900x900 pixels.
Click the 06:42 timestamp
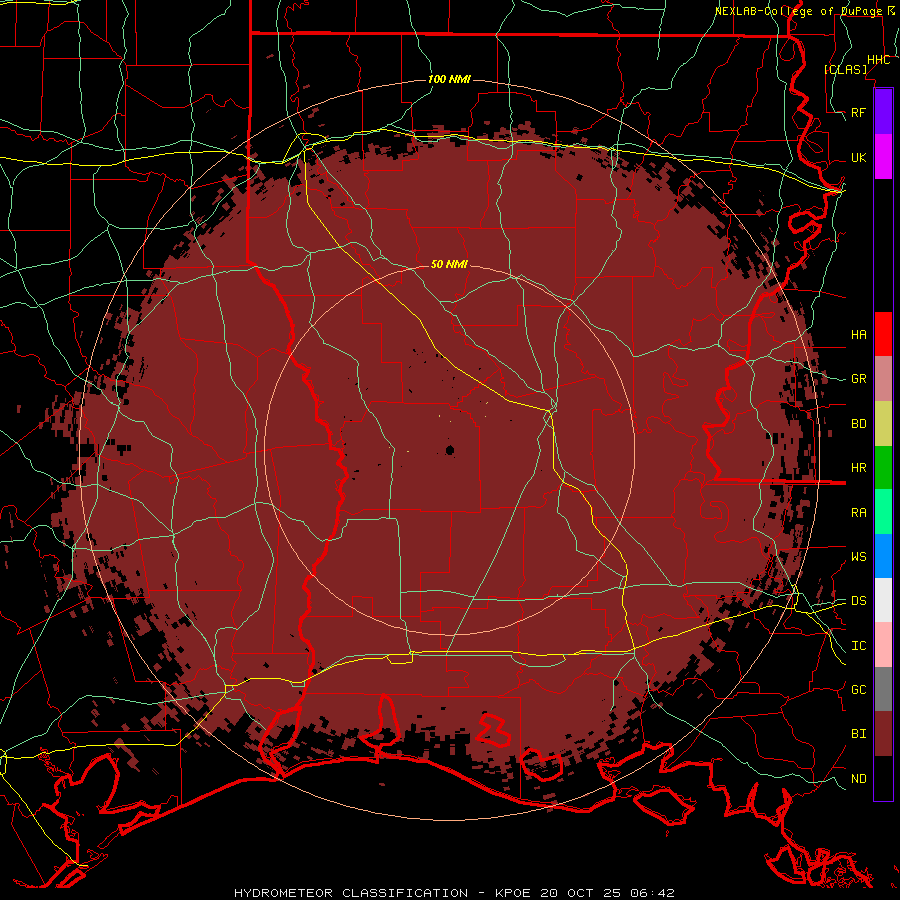click(x=652, y=893)
